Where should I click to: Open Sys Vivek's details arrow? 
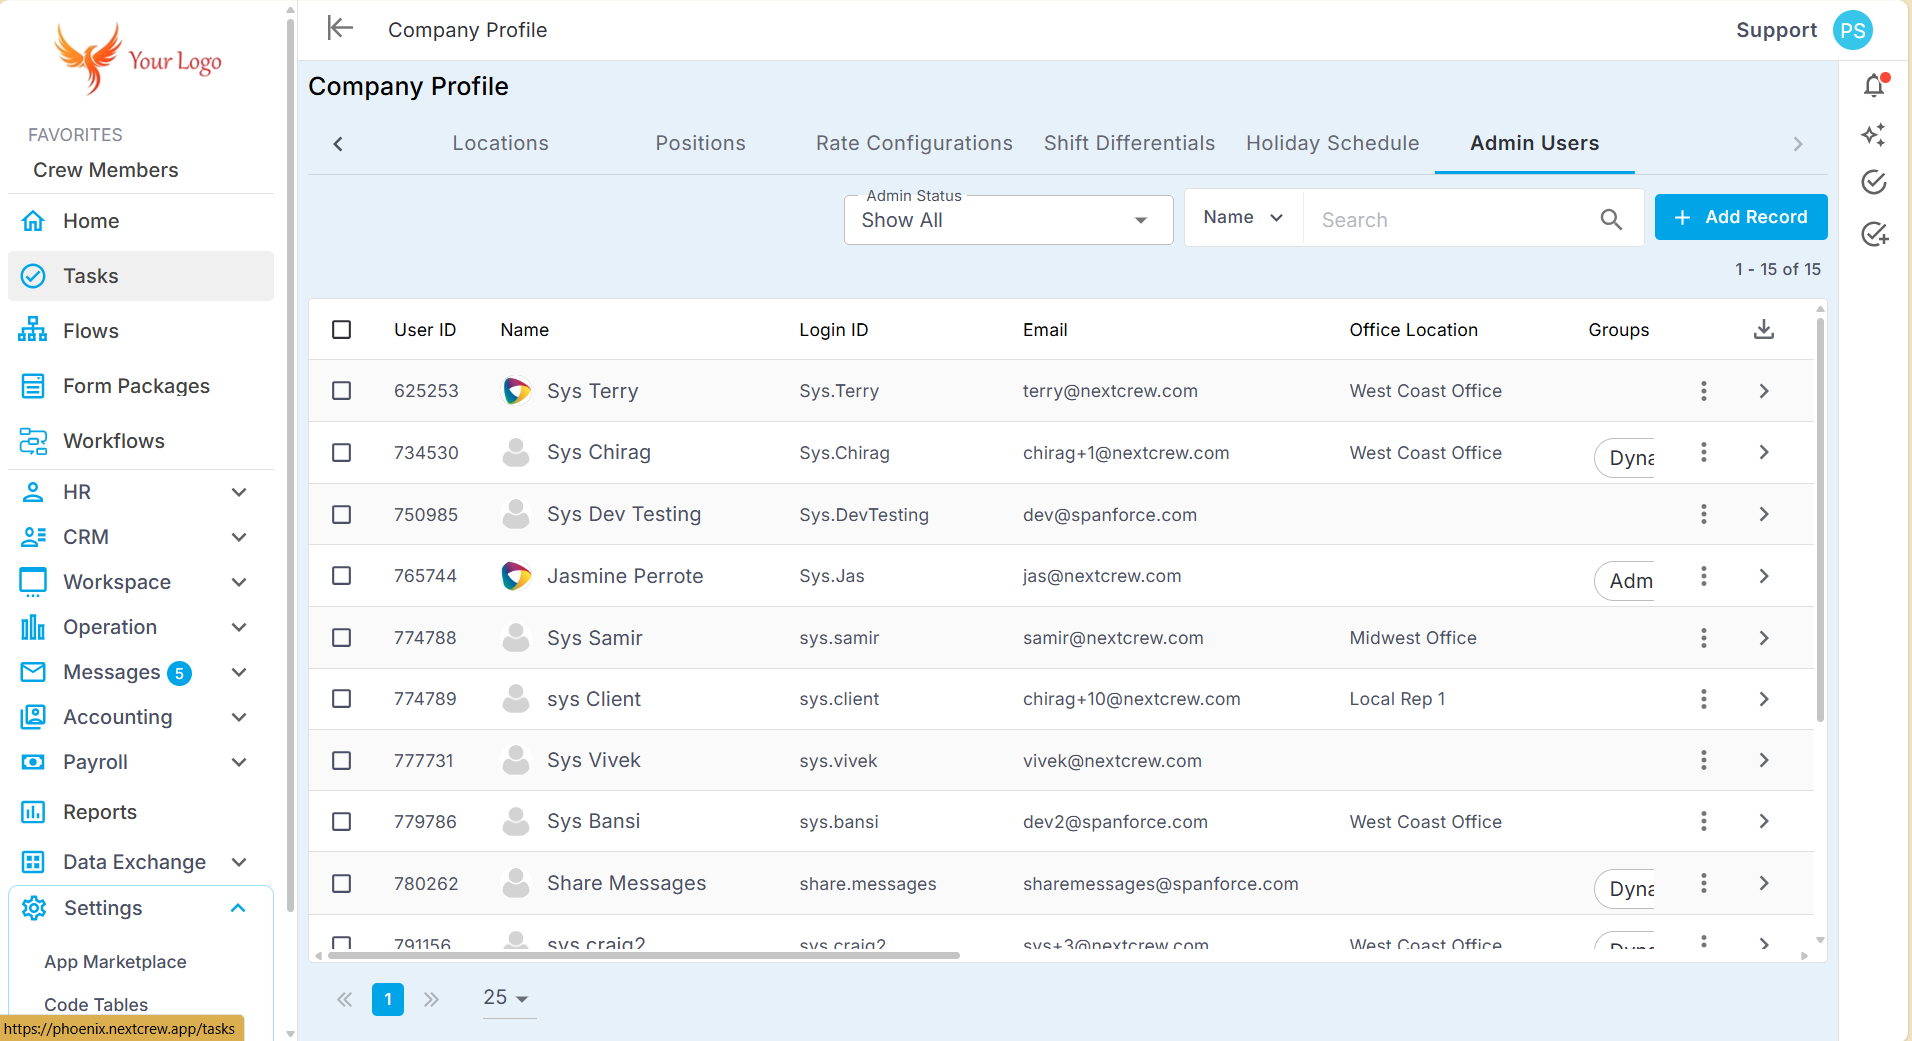tap(1764, 760)
